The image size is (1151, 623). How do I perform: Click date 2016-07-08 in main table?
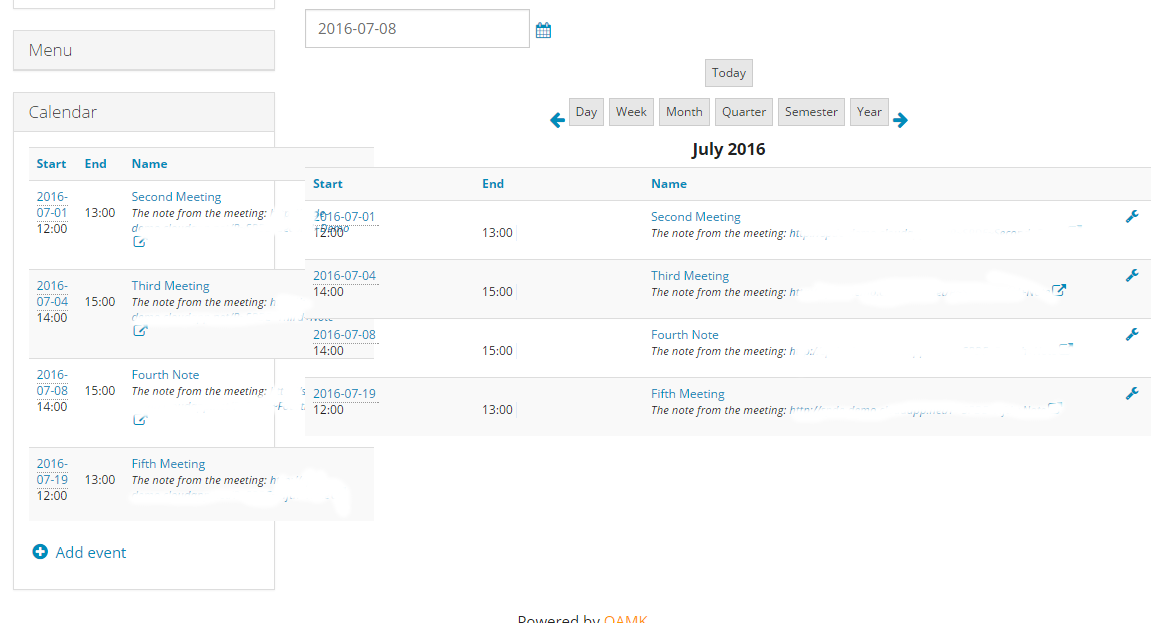pos(344,335)
